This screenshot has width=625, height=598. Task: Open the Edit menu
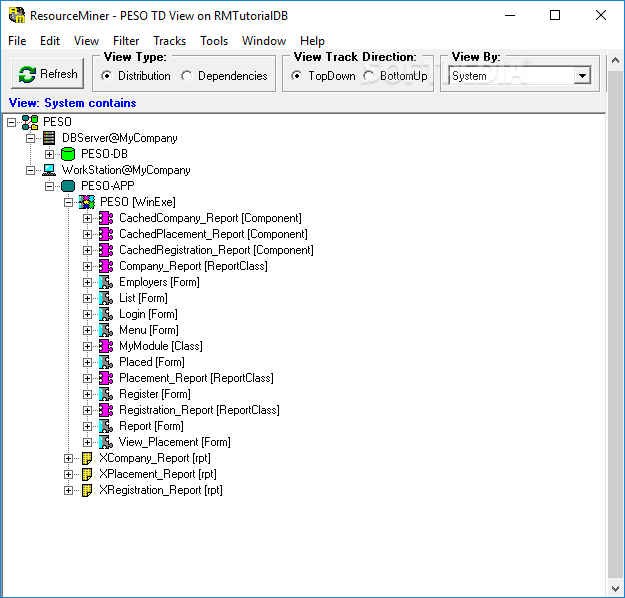point(50,41)
